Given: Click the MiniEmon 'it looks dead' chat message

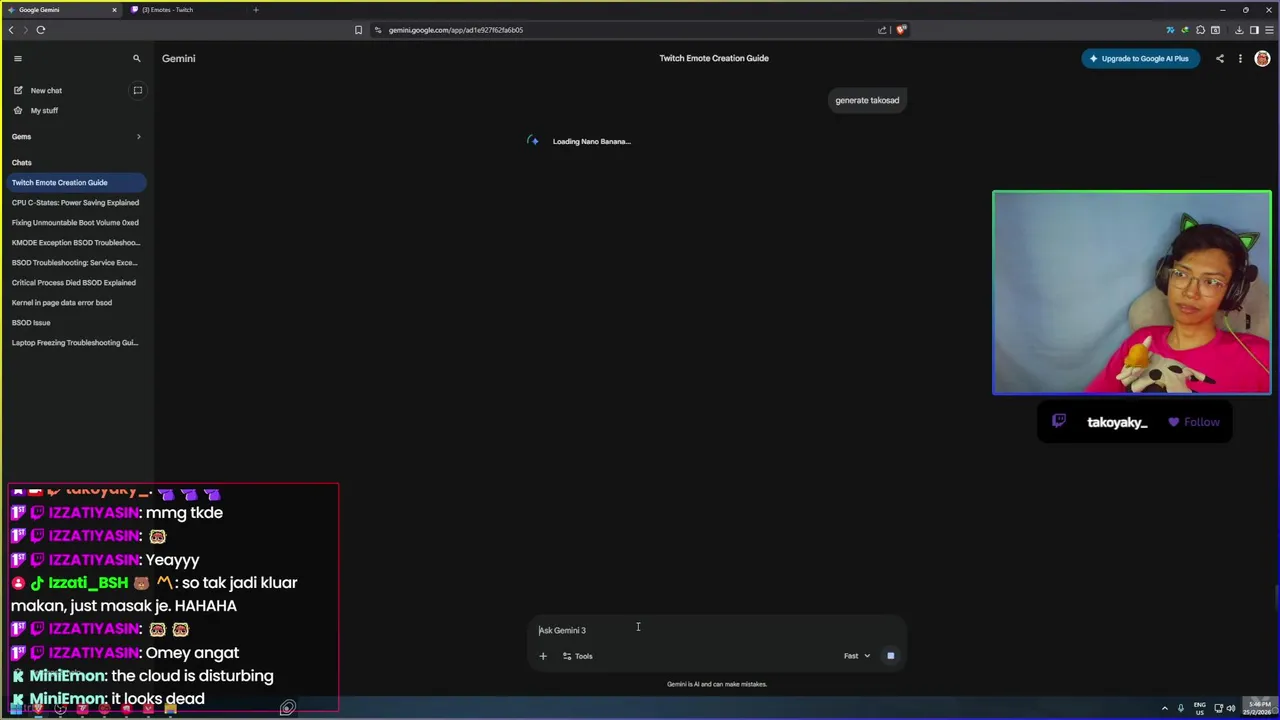Looking at the screenshot, I should pos(108,698).
